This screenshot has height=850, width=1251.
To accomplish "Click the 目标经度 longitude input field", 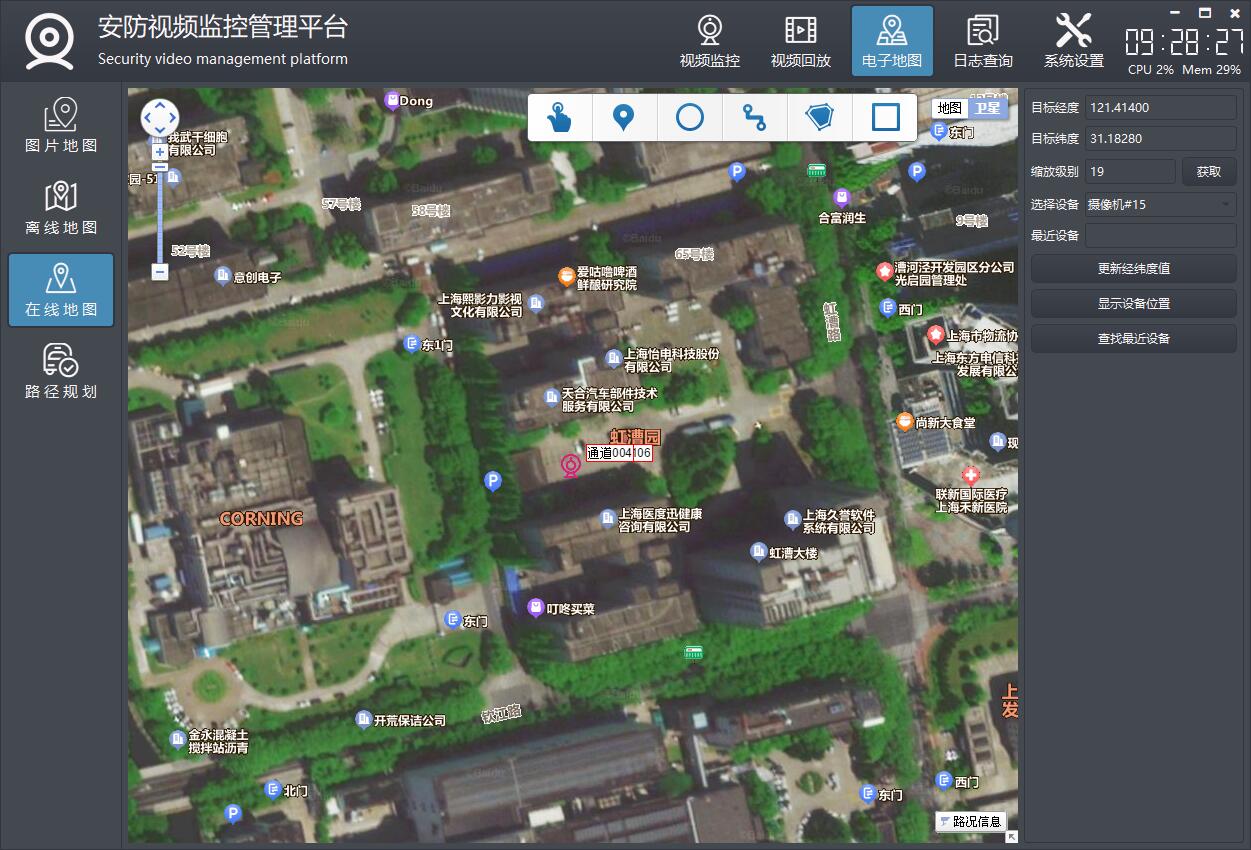I will pos(1160,108).
